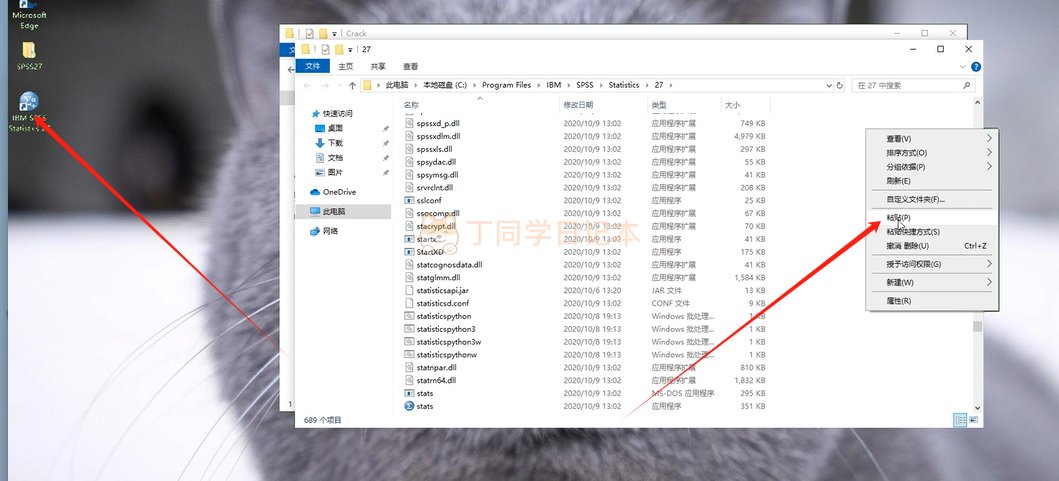
Task: Click the spssxd_p.dll file icon
Action: click(409, 124)
